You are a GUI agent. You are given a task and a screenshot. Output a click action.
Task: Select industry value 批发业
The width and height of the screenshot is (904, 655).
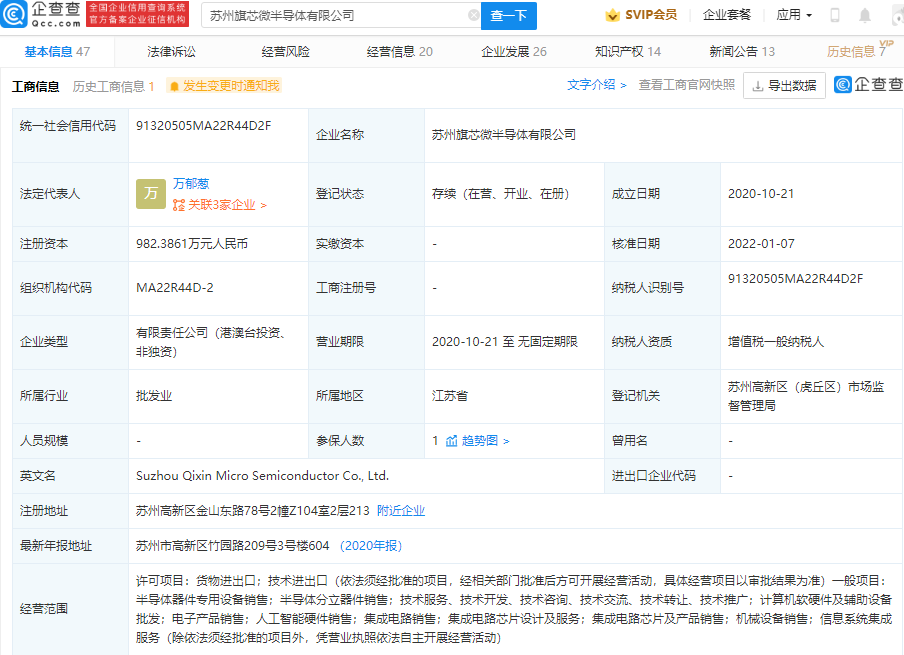pyautogui.click(x=154, y=396)
